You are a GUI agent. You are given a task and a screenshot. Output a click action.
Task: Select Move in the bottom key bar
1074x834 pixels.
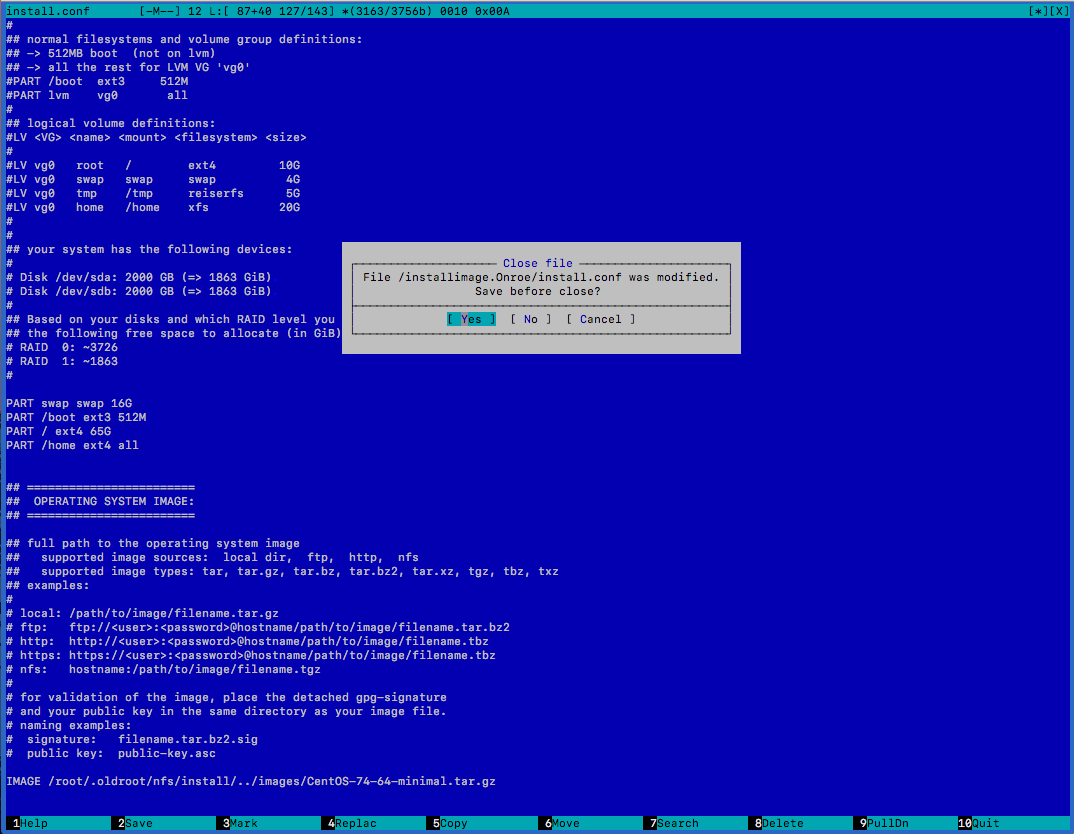tap(565, 823)
